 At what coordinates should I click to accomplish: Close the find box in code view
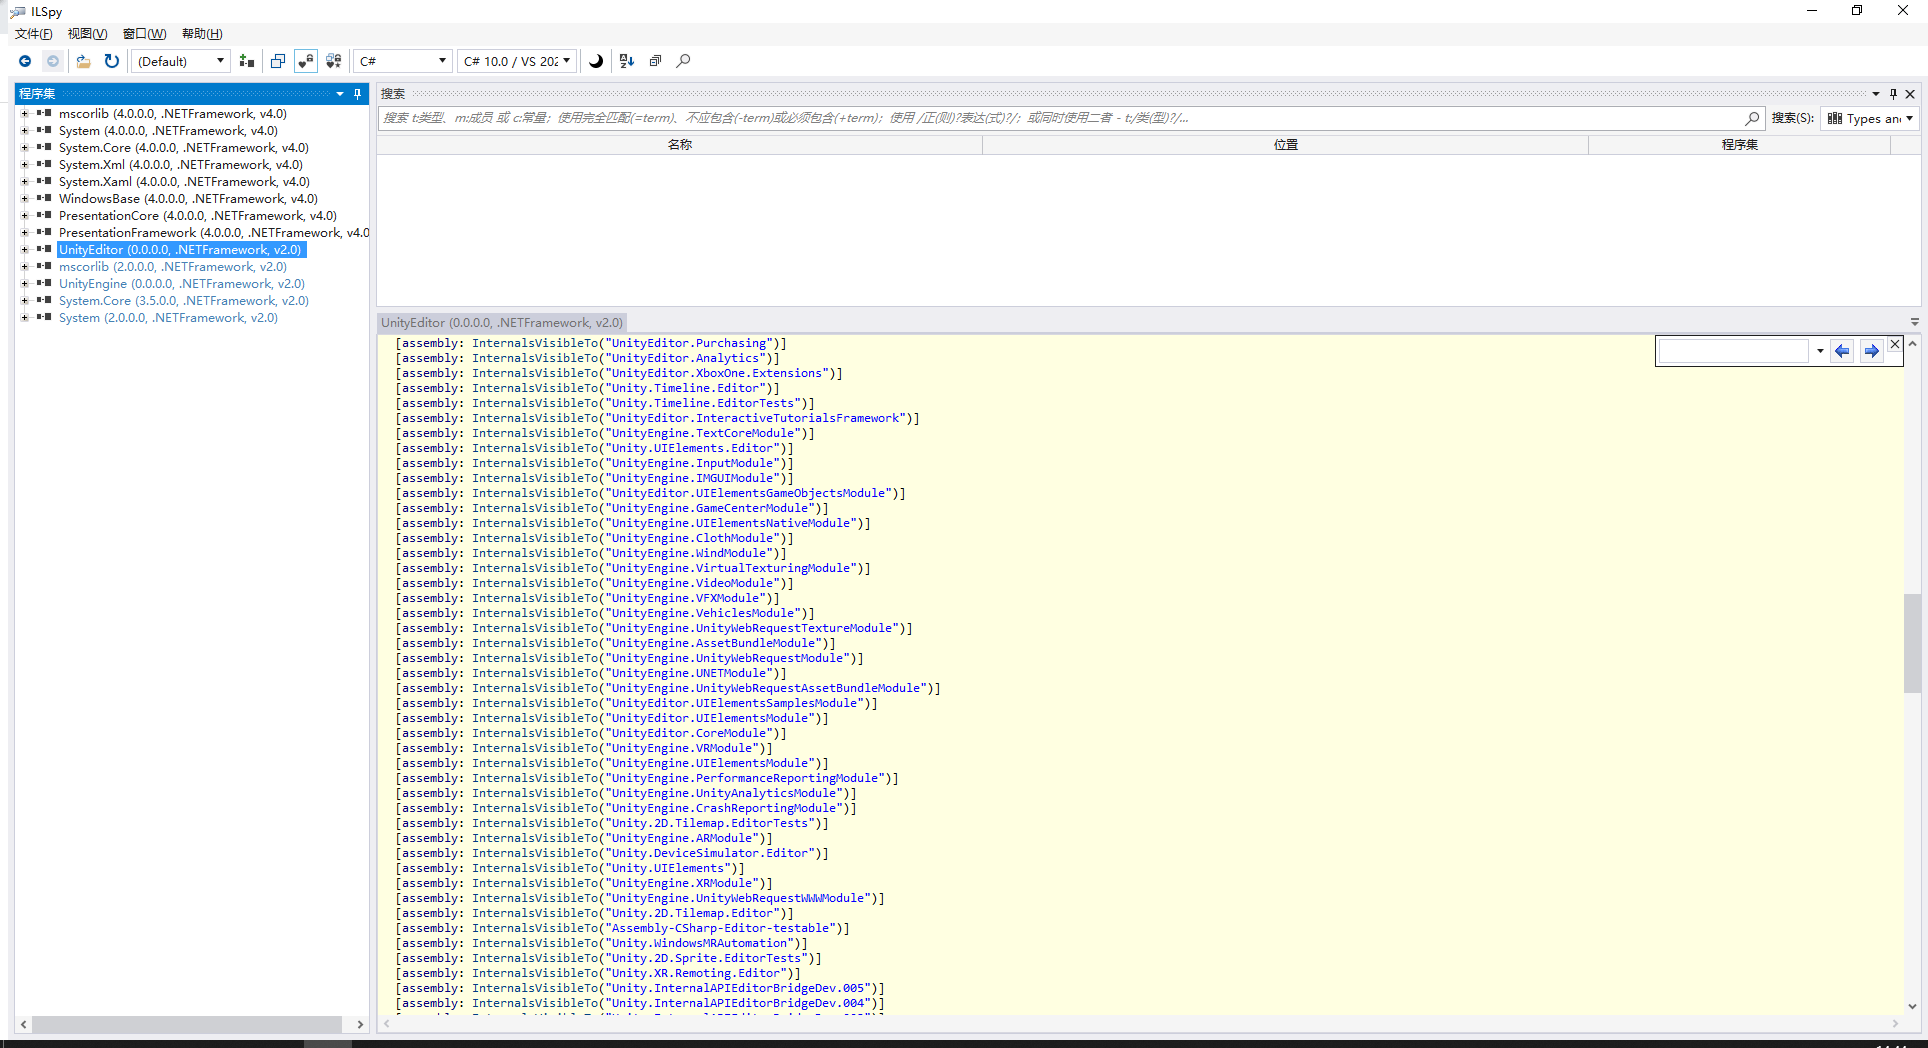1895,344
